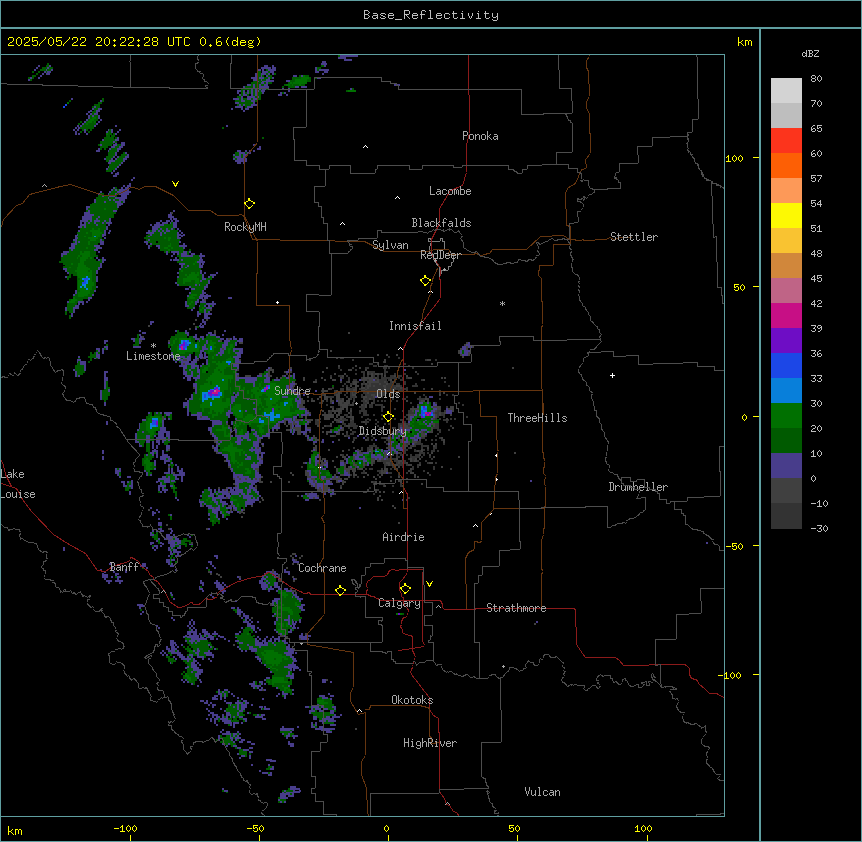Image resolution: width=862 pixels, height=842 pixels.
Task: Click the Ponoka city label
Action: coord(480,136)
